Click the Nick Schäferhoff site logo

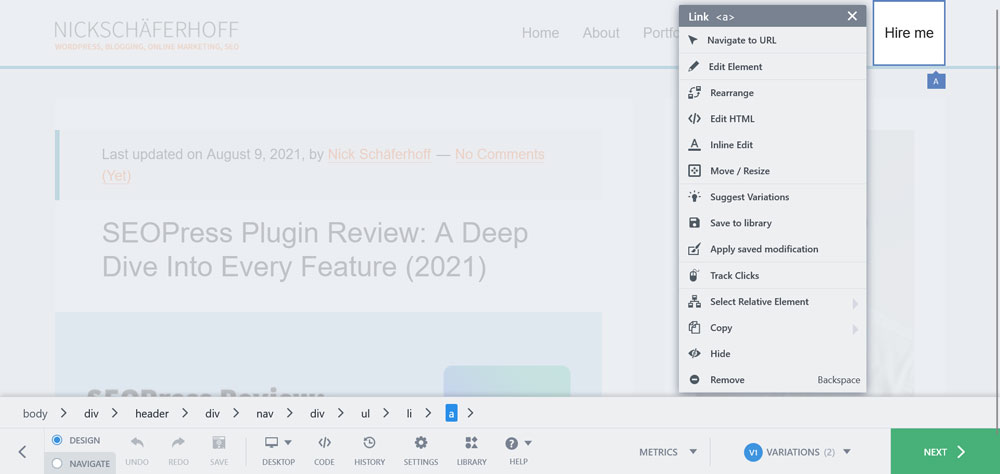click(x=146, y=35)
